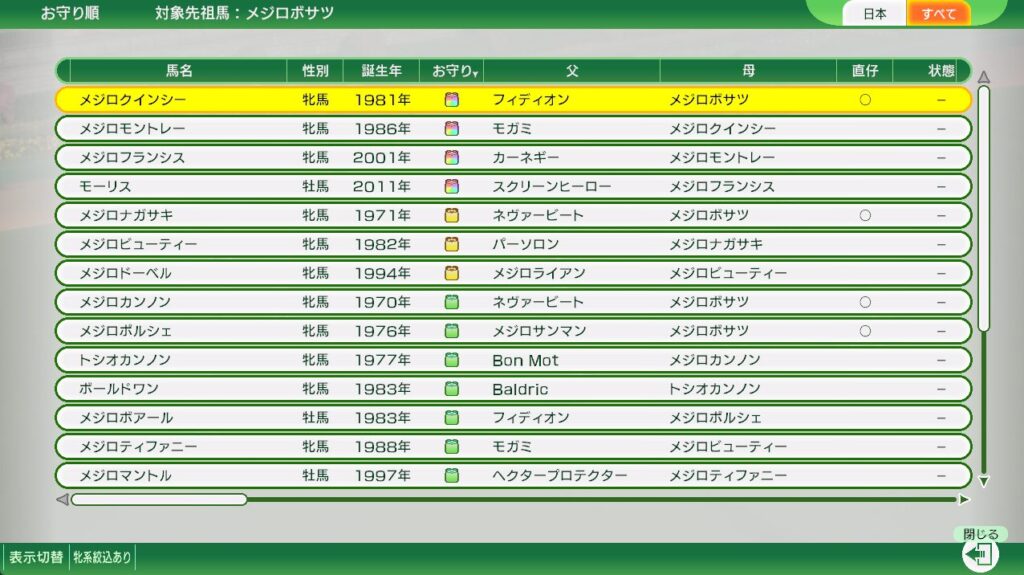Click the rainbow charm icon in モーリス row

coord(451,187)
